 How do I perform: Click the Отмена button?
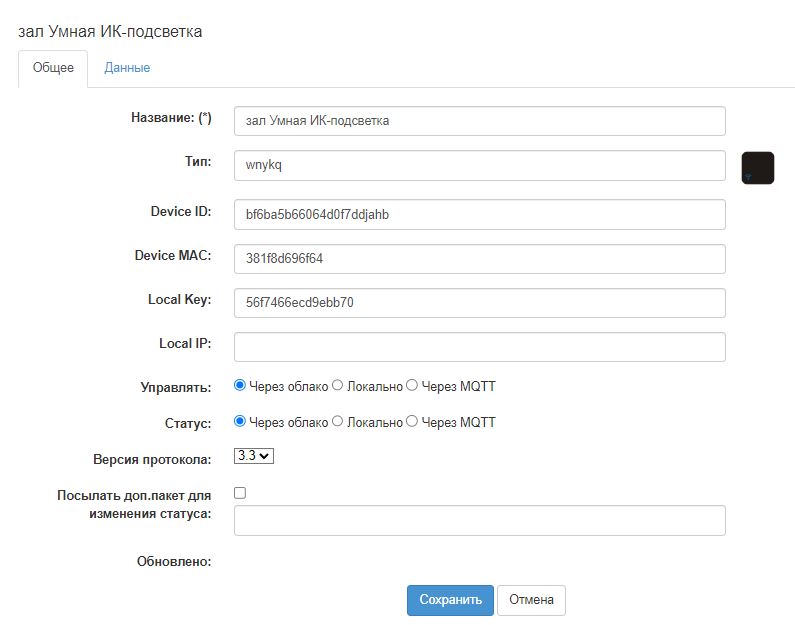[531, 600]
